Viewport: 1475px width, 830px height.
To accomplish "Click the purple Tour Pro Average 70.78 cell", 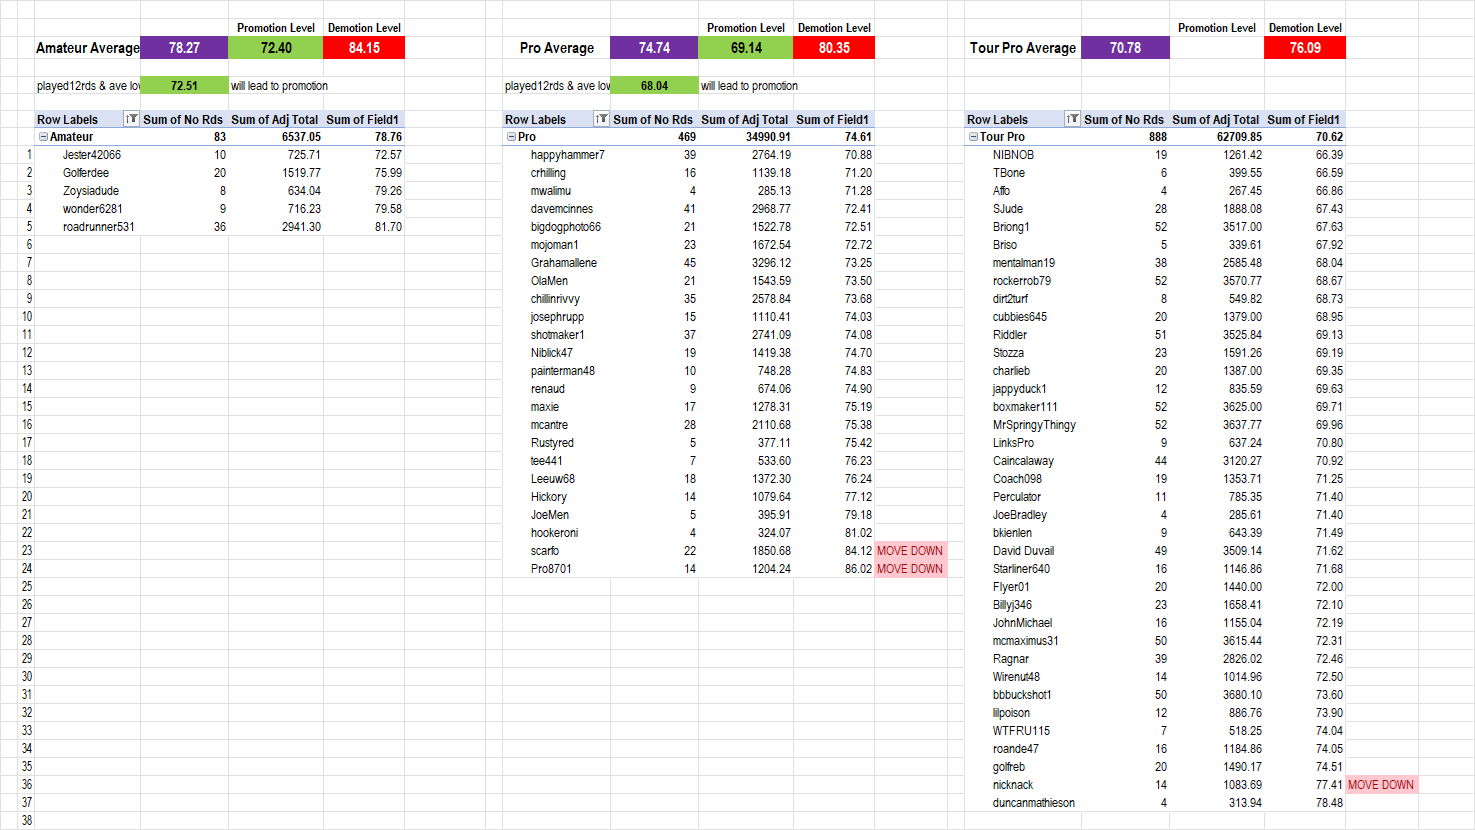I will pos(1125,48).
